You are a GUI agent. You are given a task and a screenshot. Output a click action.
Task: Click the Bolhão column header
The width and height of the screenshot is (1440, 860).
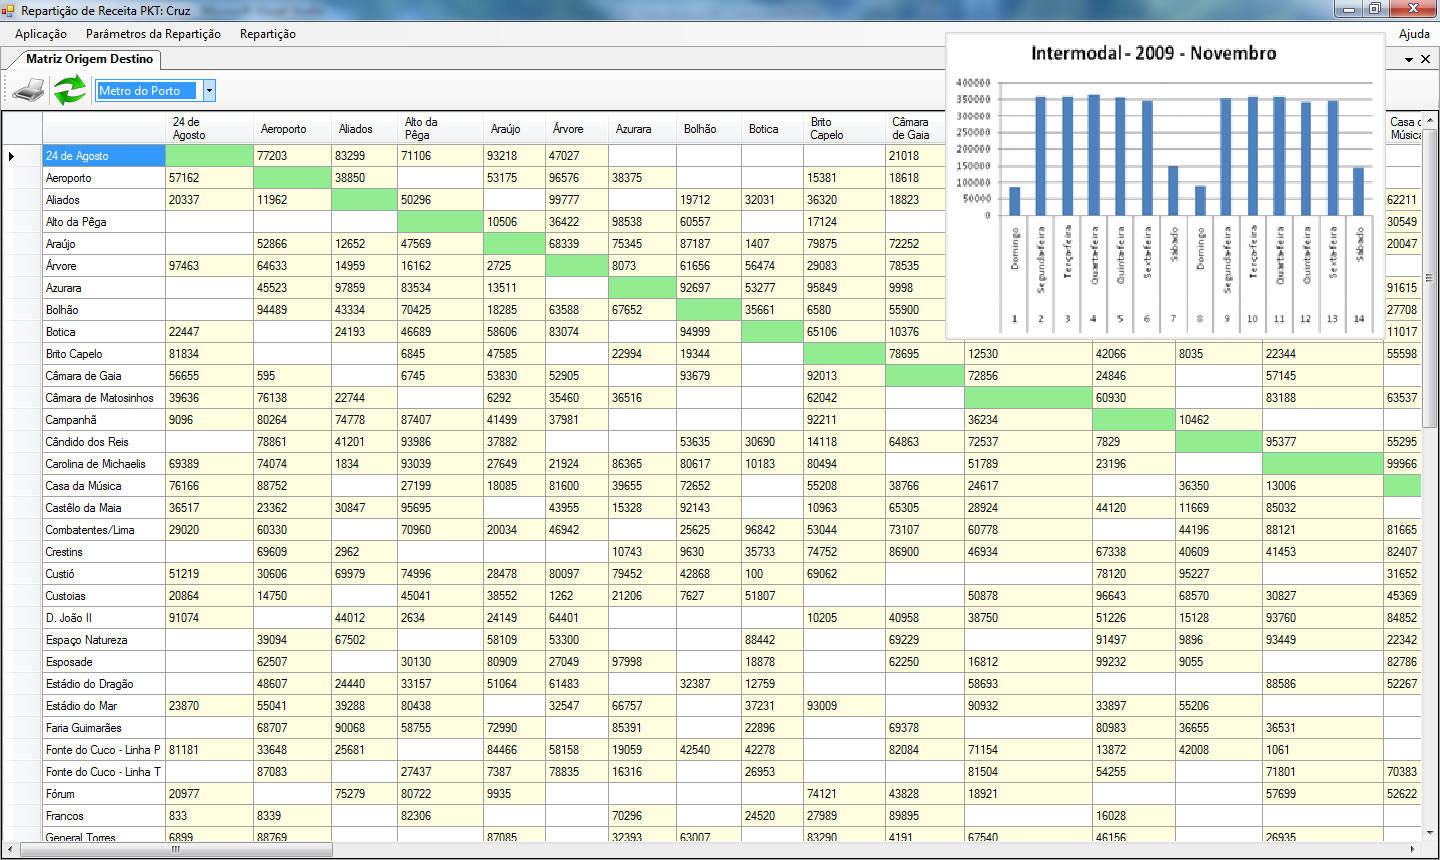coord(700,129)
